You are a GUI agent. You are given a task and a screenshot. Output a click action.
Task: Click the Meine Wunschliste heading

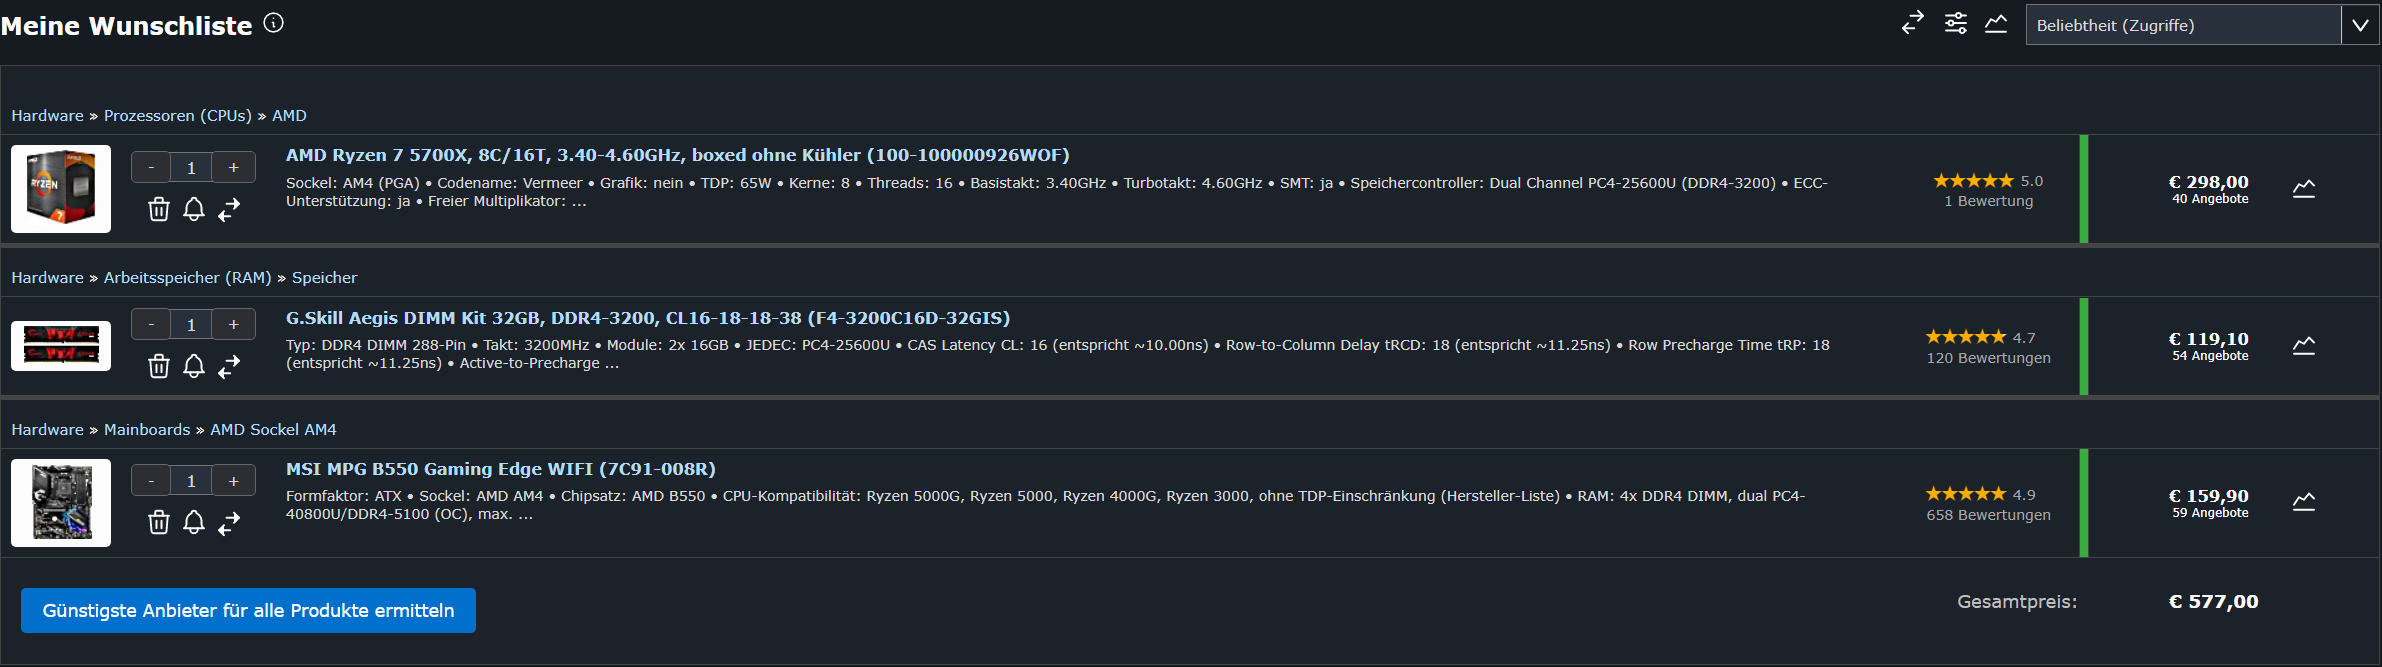pyautogui.click(x=127, y=26)
